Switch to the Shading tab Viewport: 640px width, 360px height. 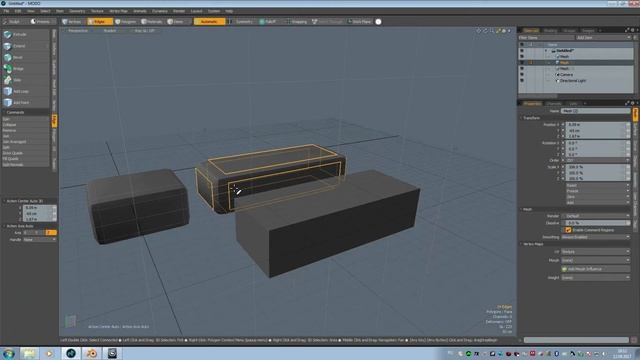click(x=550, y=31)
